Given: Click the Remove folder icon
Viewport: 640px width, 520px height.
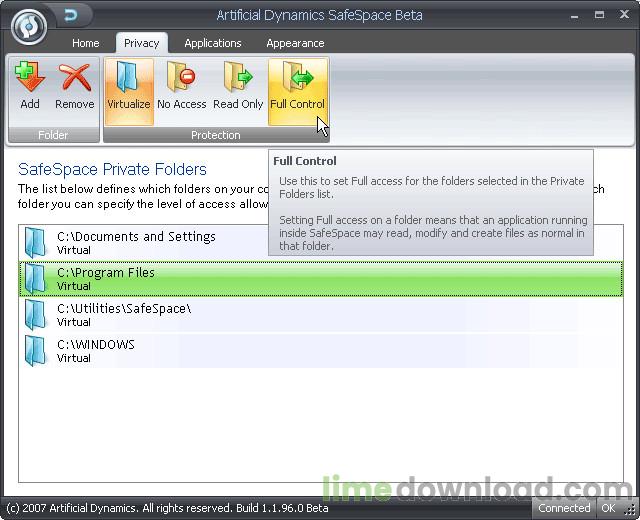Looking at the screenshot, I should pos(74,80).
